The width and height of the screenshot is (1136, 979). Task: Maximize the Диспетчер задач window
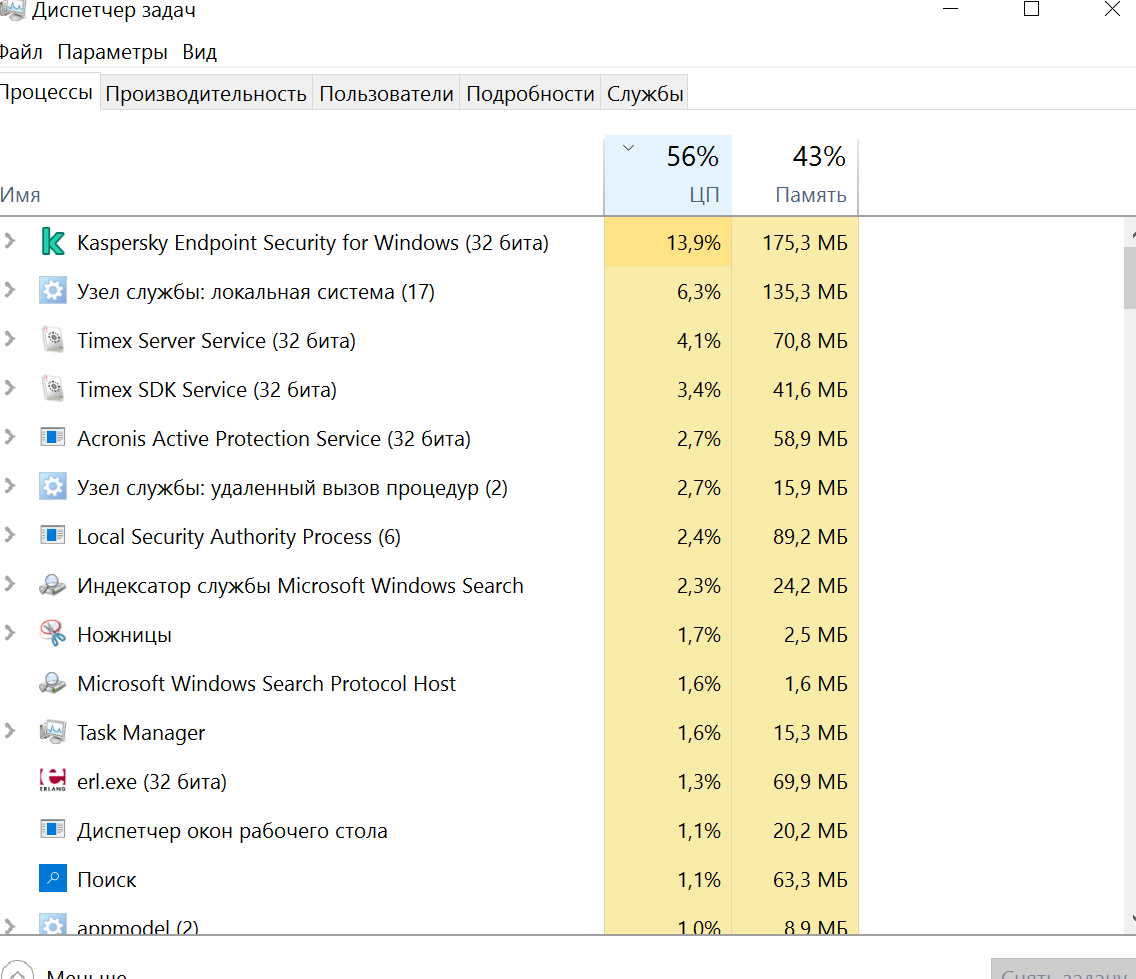pyautogui.click(x=1031, y=9)
